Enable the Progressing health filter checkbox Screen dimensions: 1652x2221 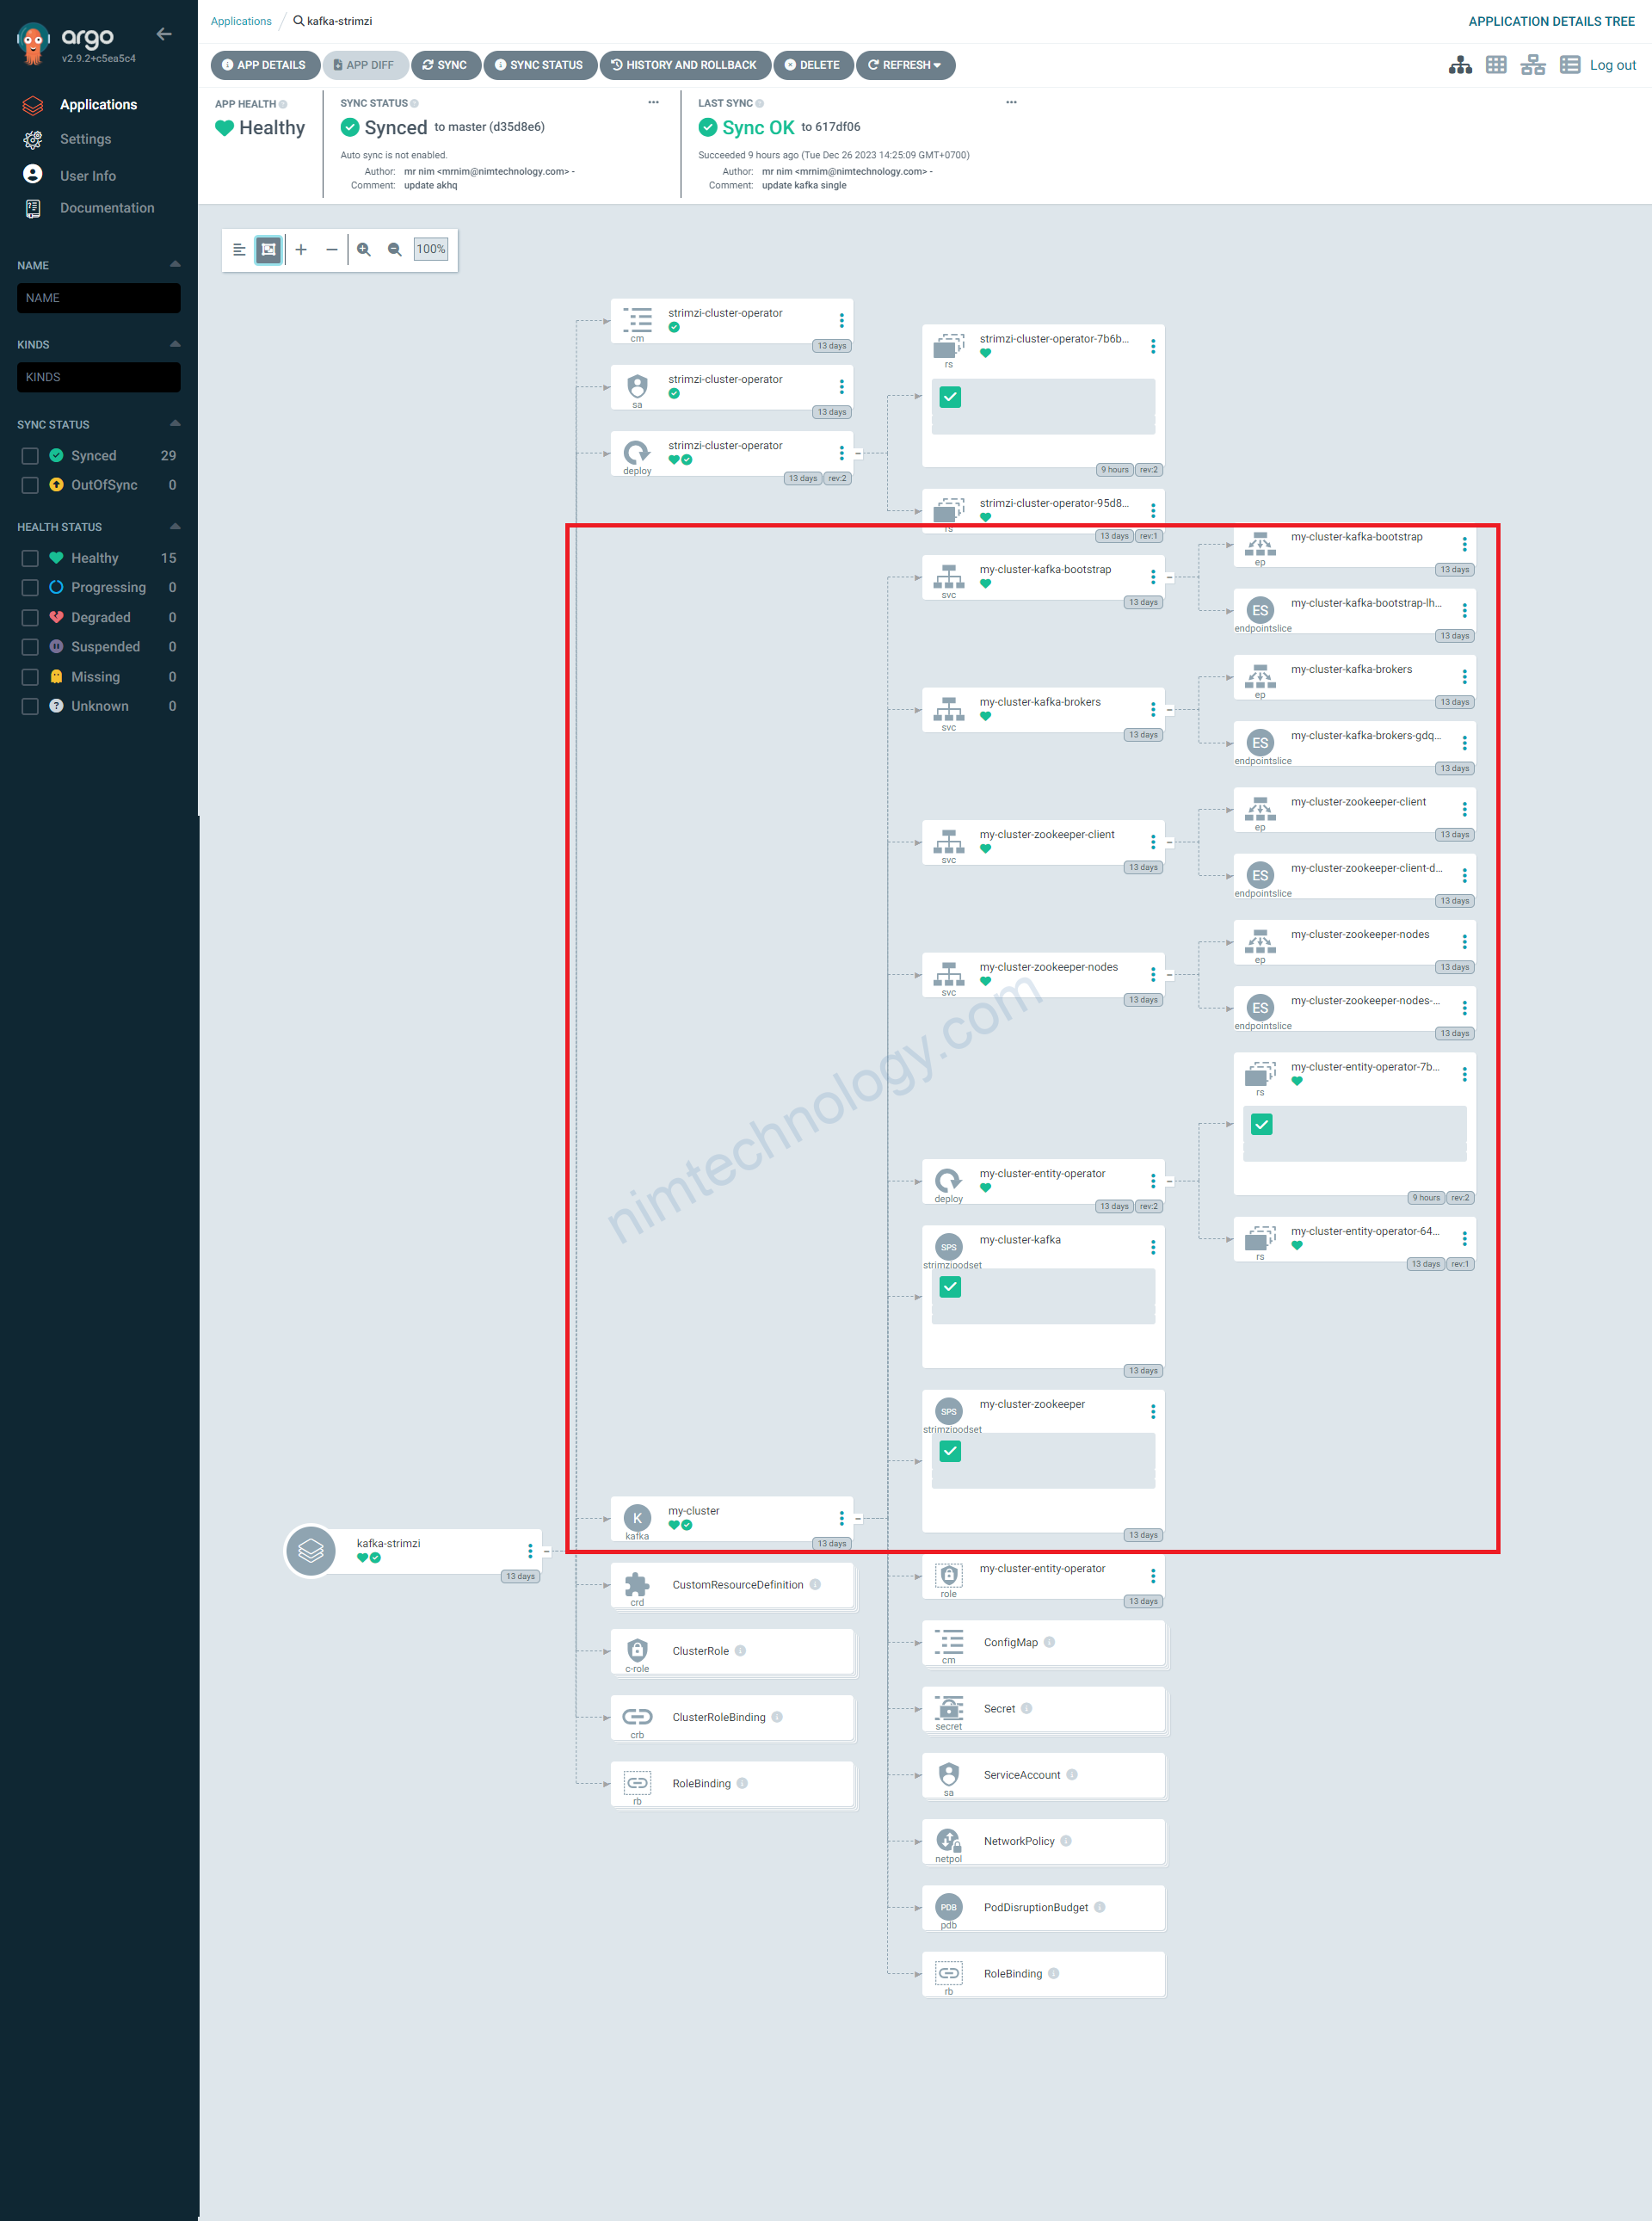[30, 588]
